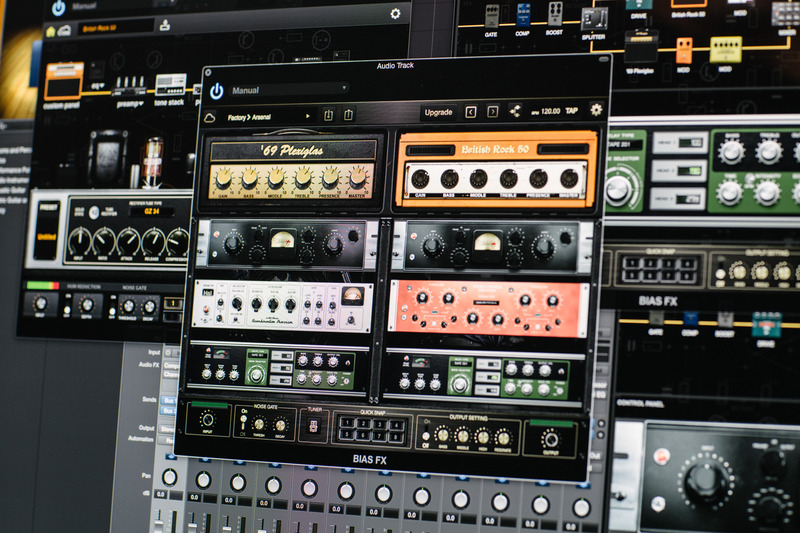Select left tube compressor rack VU meter
Image resolution: width=800 pixels, height=533 pixels.
tap(283, 239)
